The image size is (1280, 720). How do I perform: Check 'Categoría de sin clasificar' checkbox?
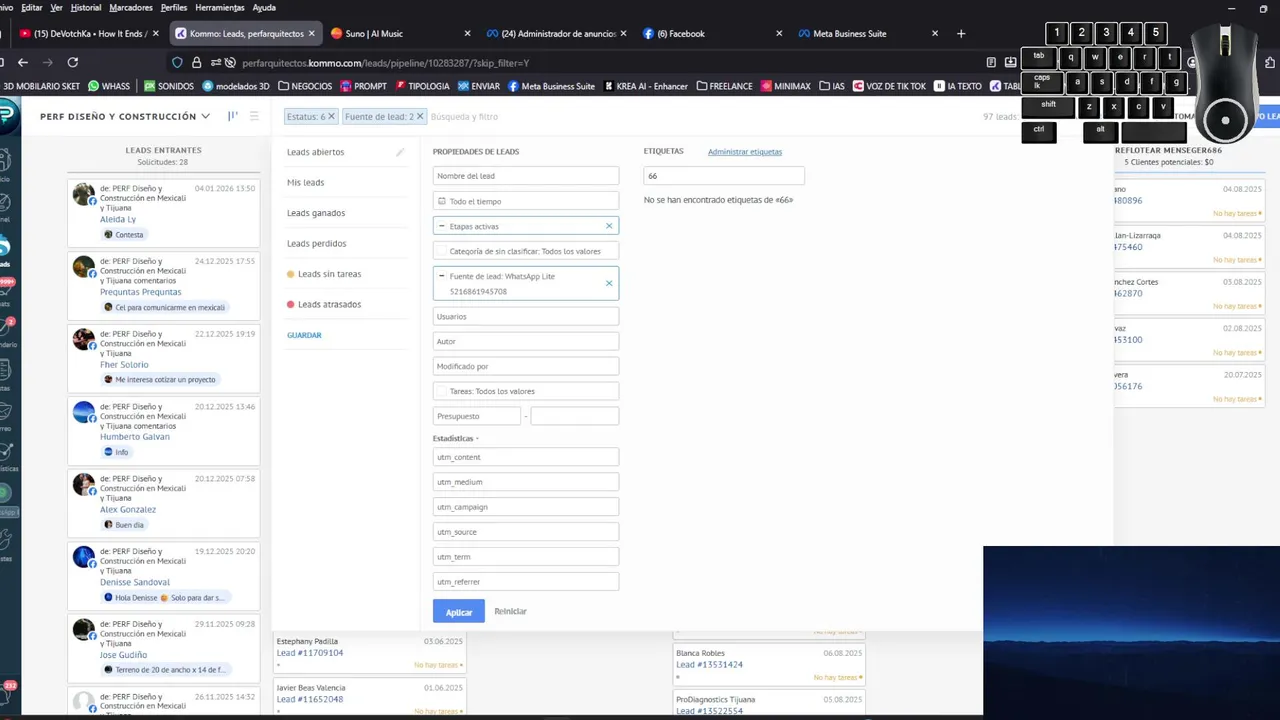coord(441,251)
